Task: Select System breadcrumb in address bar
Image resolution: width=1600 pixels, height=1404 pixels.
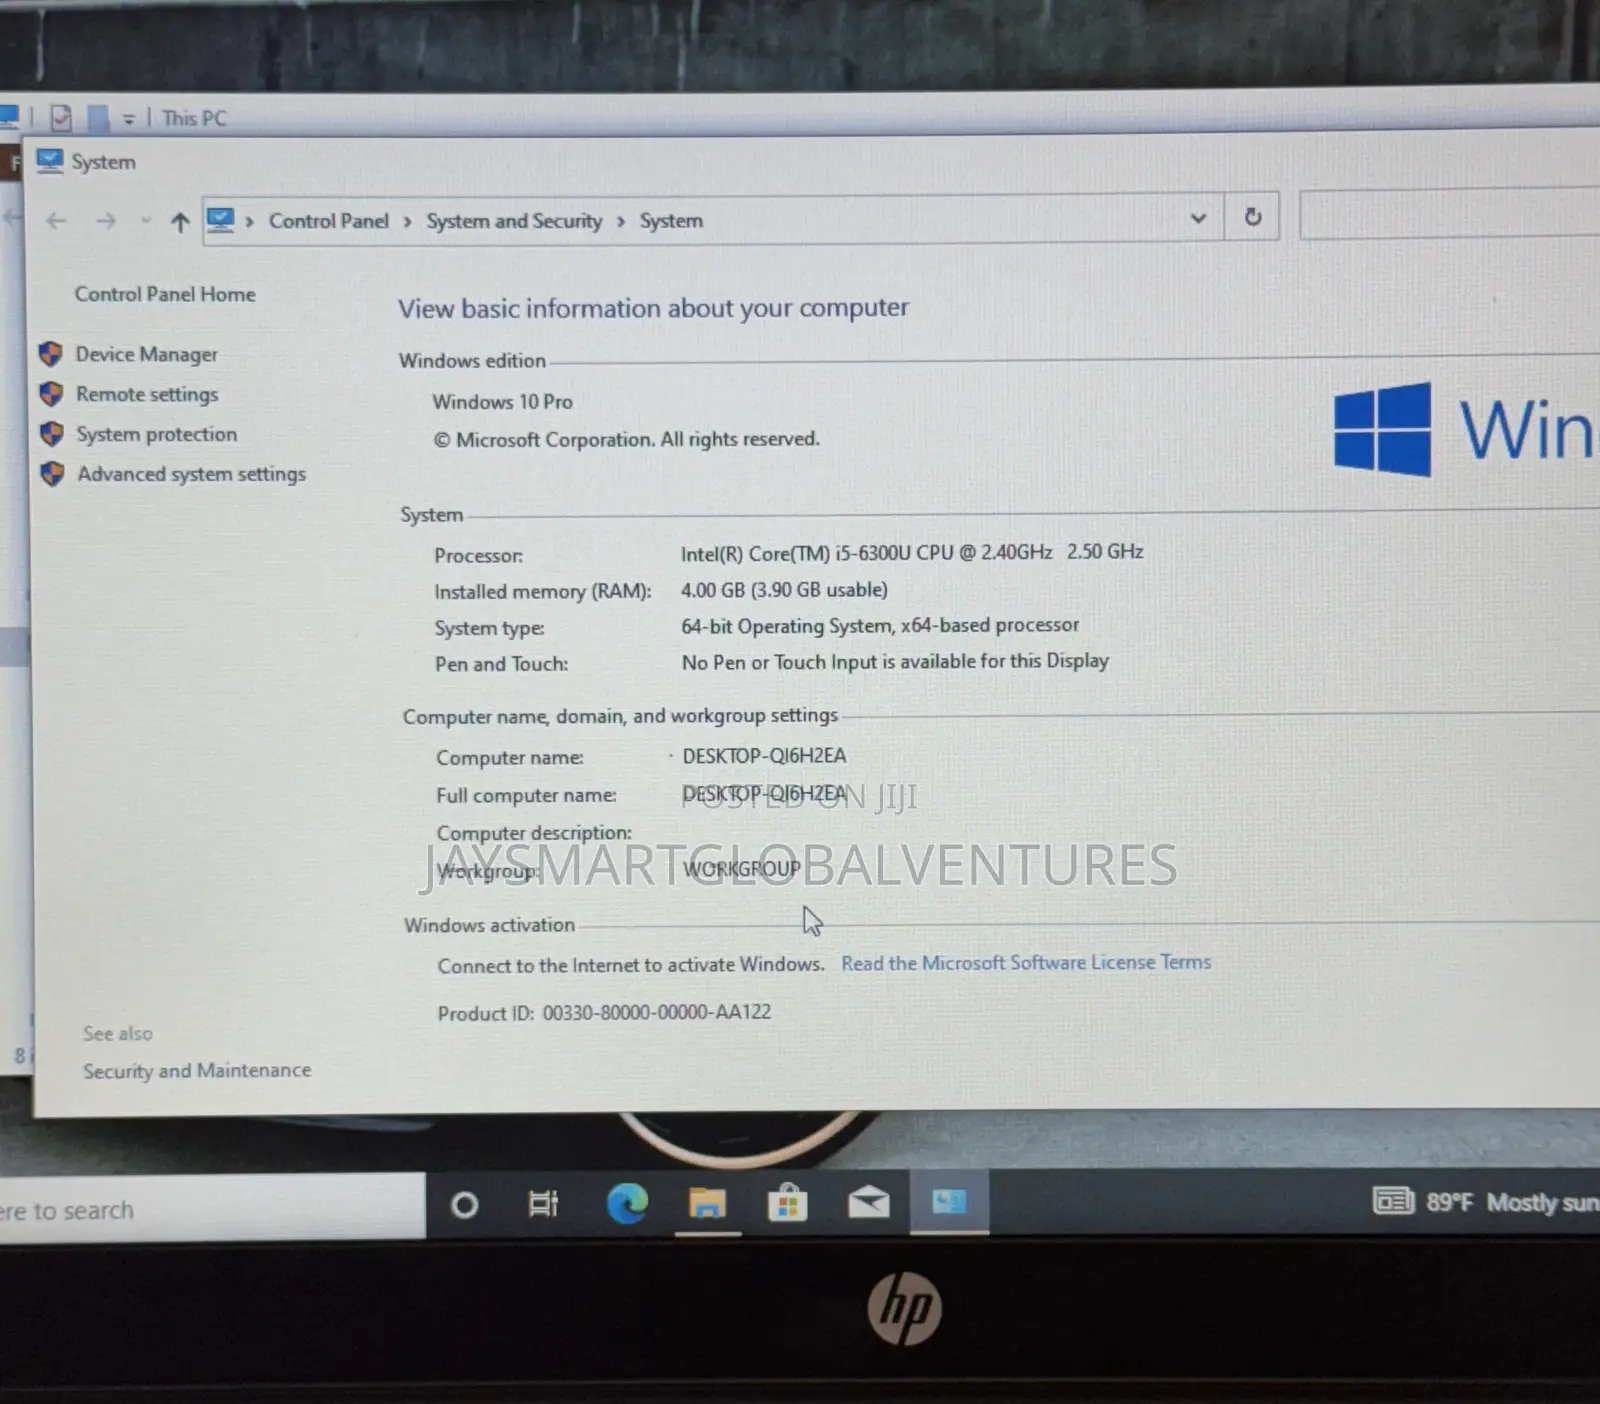Action: pos(671,221)
